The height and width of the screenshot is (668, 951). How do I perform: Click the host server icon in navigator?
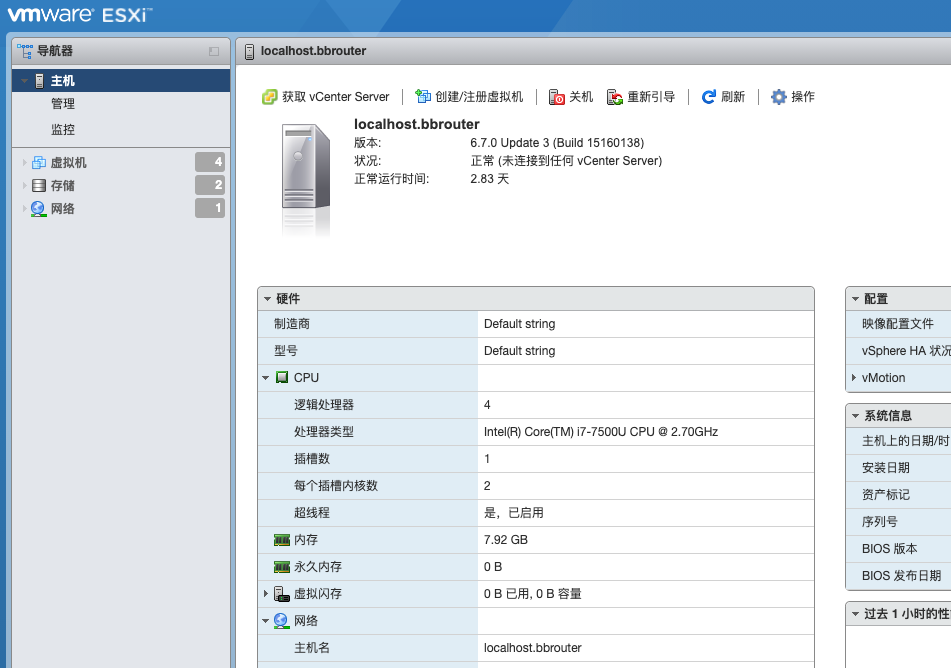pyautogui.click(x=39, y=81)
